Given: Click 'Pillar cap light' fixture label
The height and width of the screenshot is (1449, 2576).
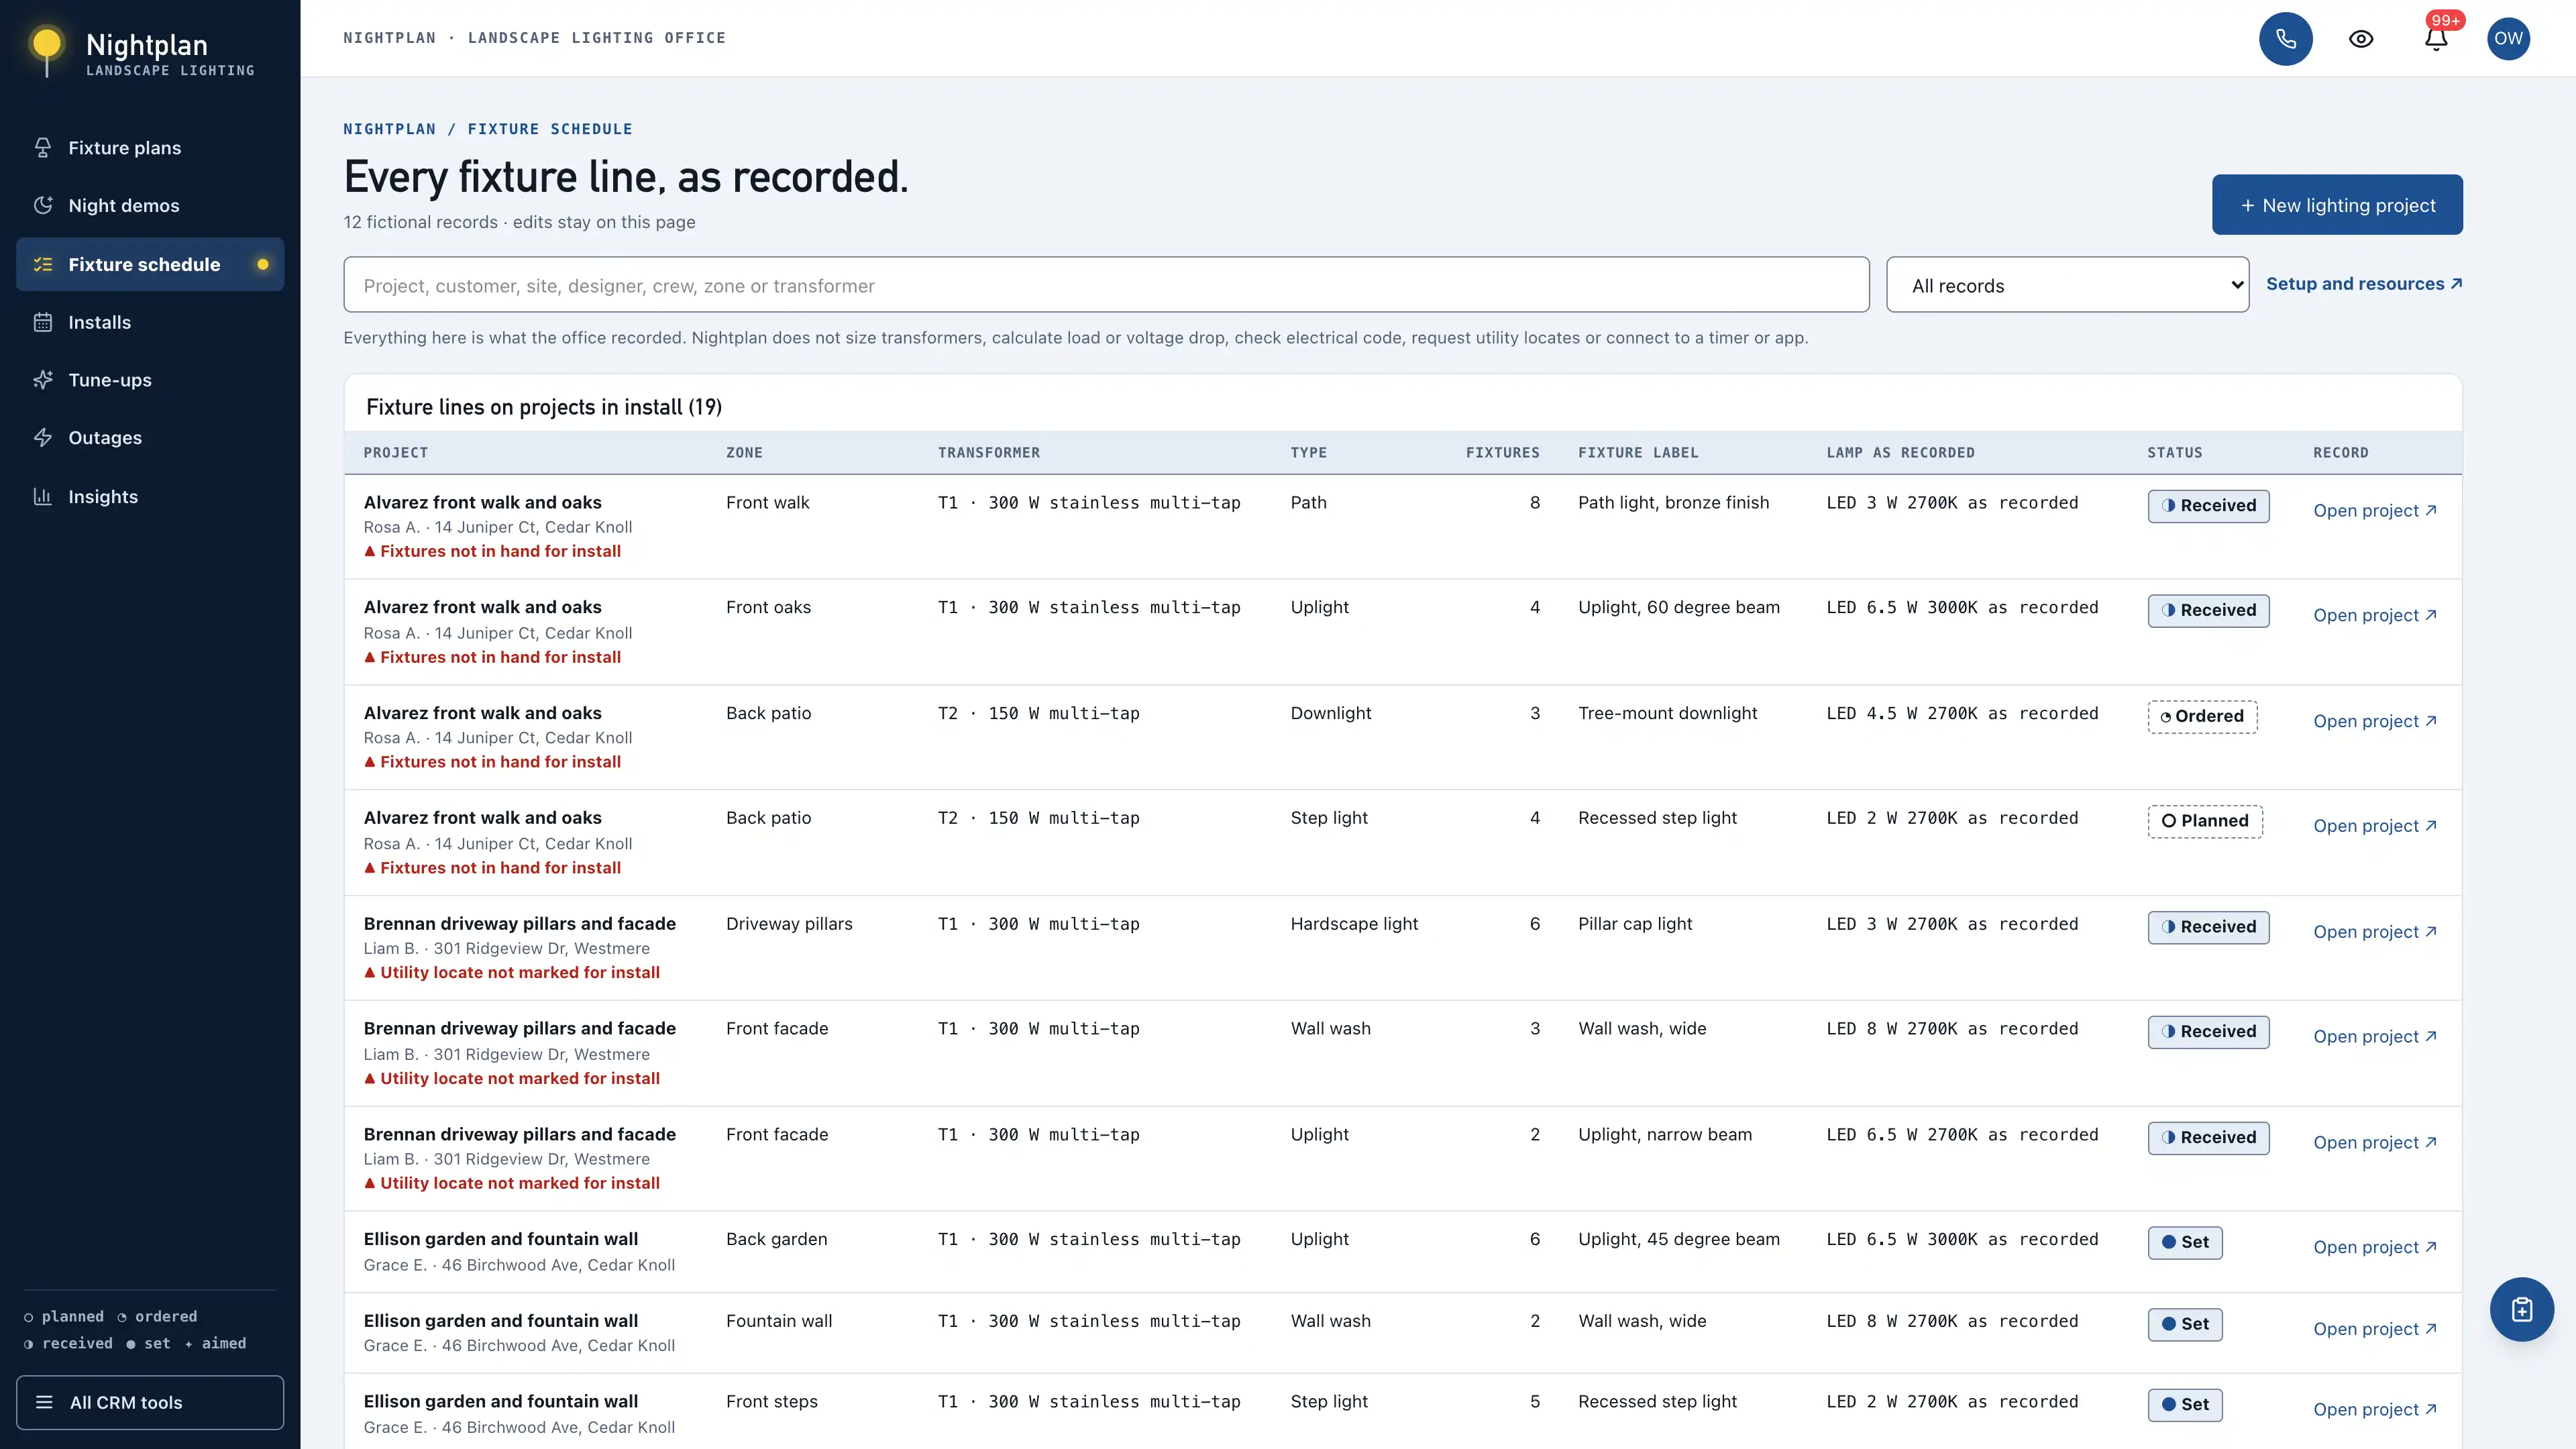Looking at the screenshot, I should (x=1635, y=924).
